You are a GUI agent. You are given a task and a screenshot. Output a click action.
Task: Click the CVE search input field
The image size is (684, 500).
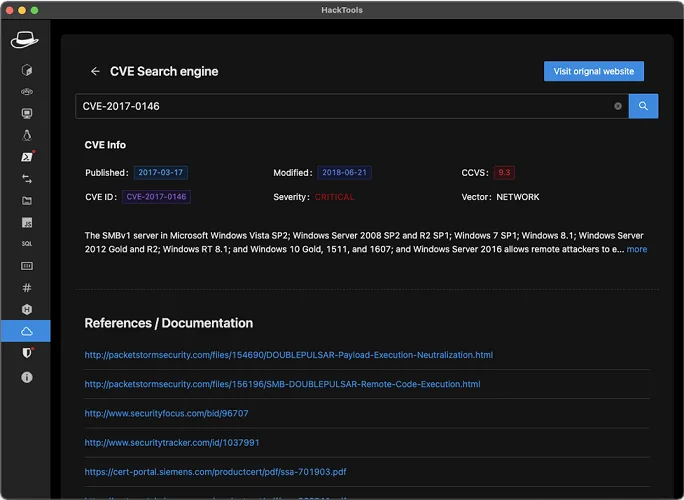click(340, 106)
